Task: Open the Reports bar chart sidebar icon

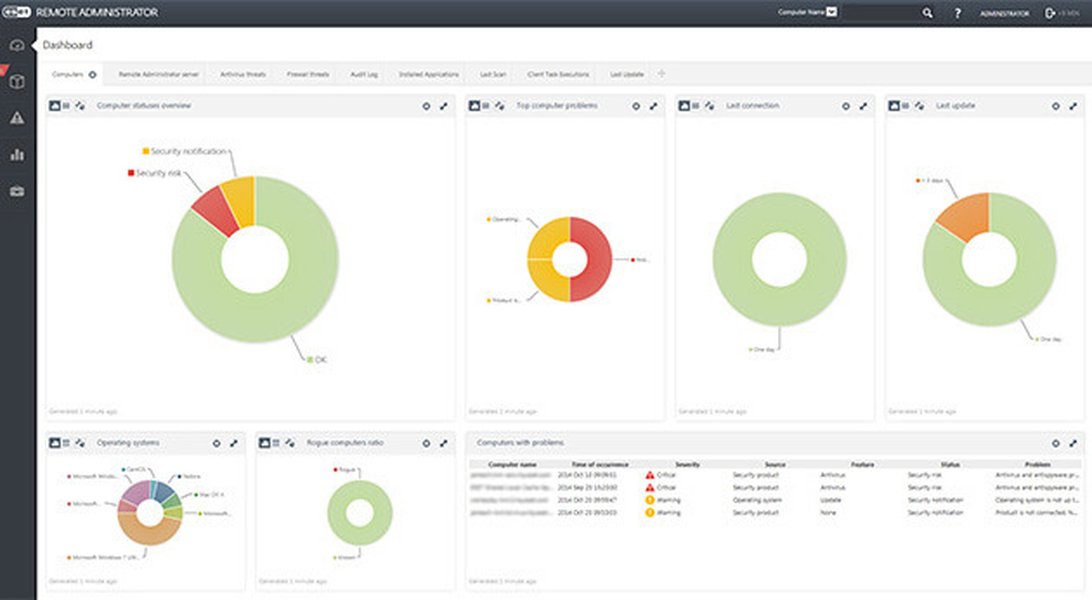Action: 17,155
